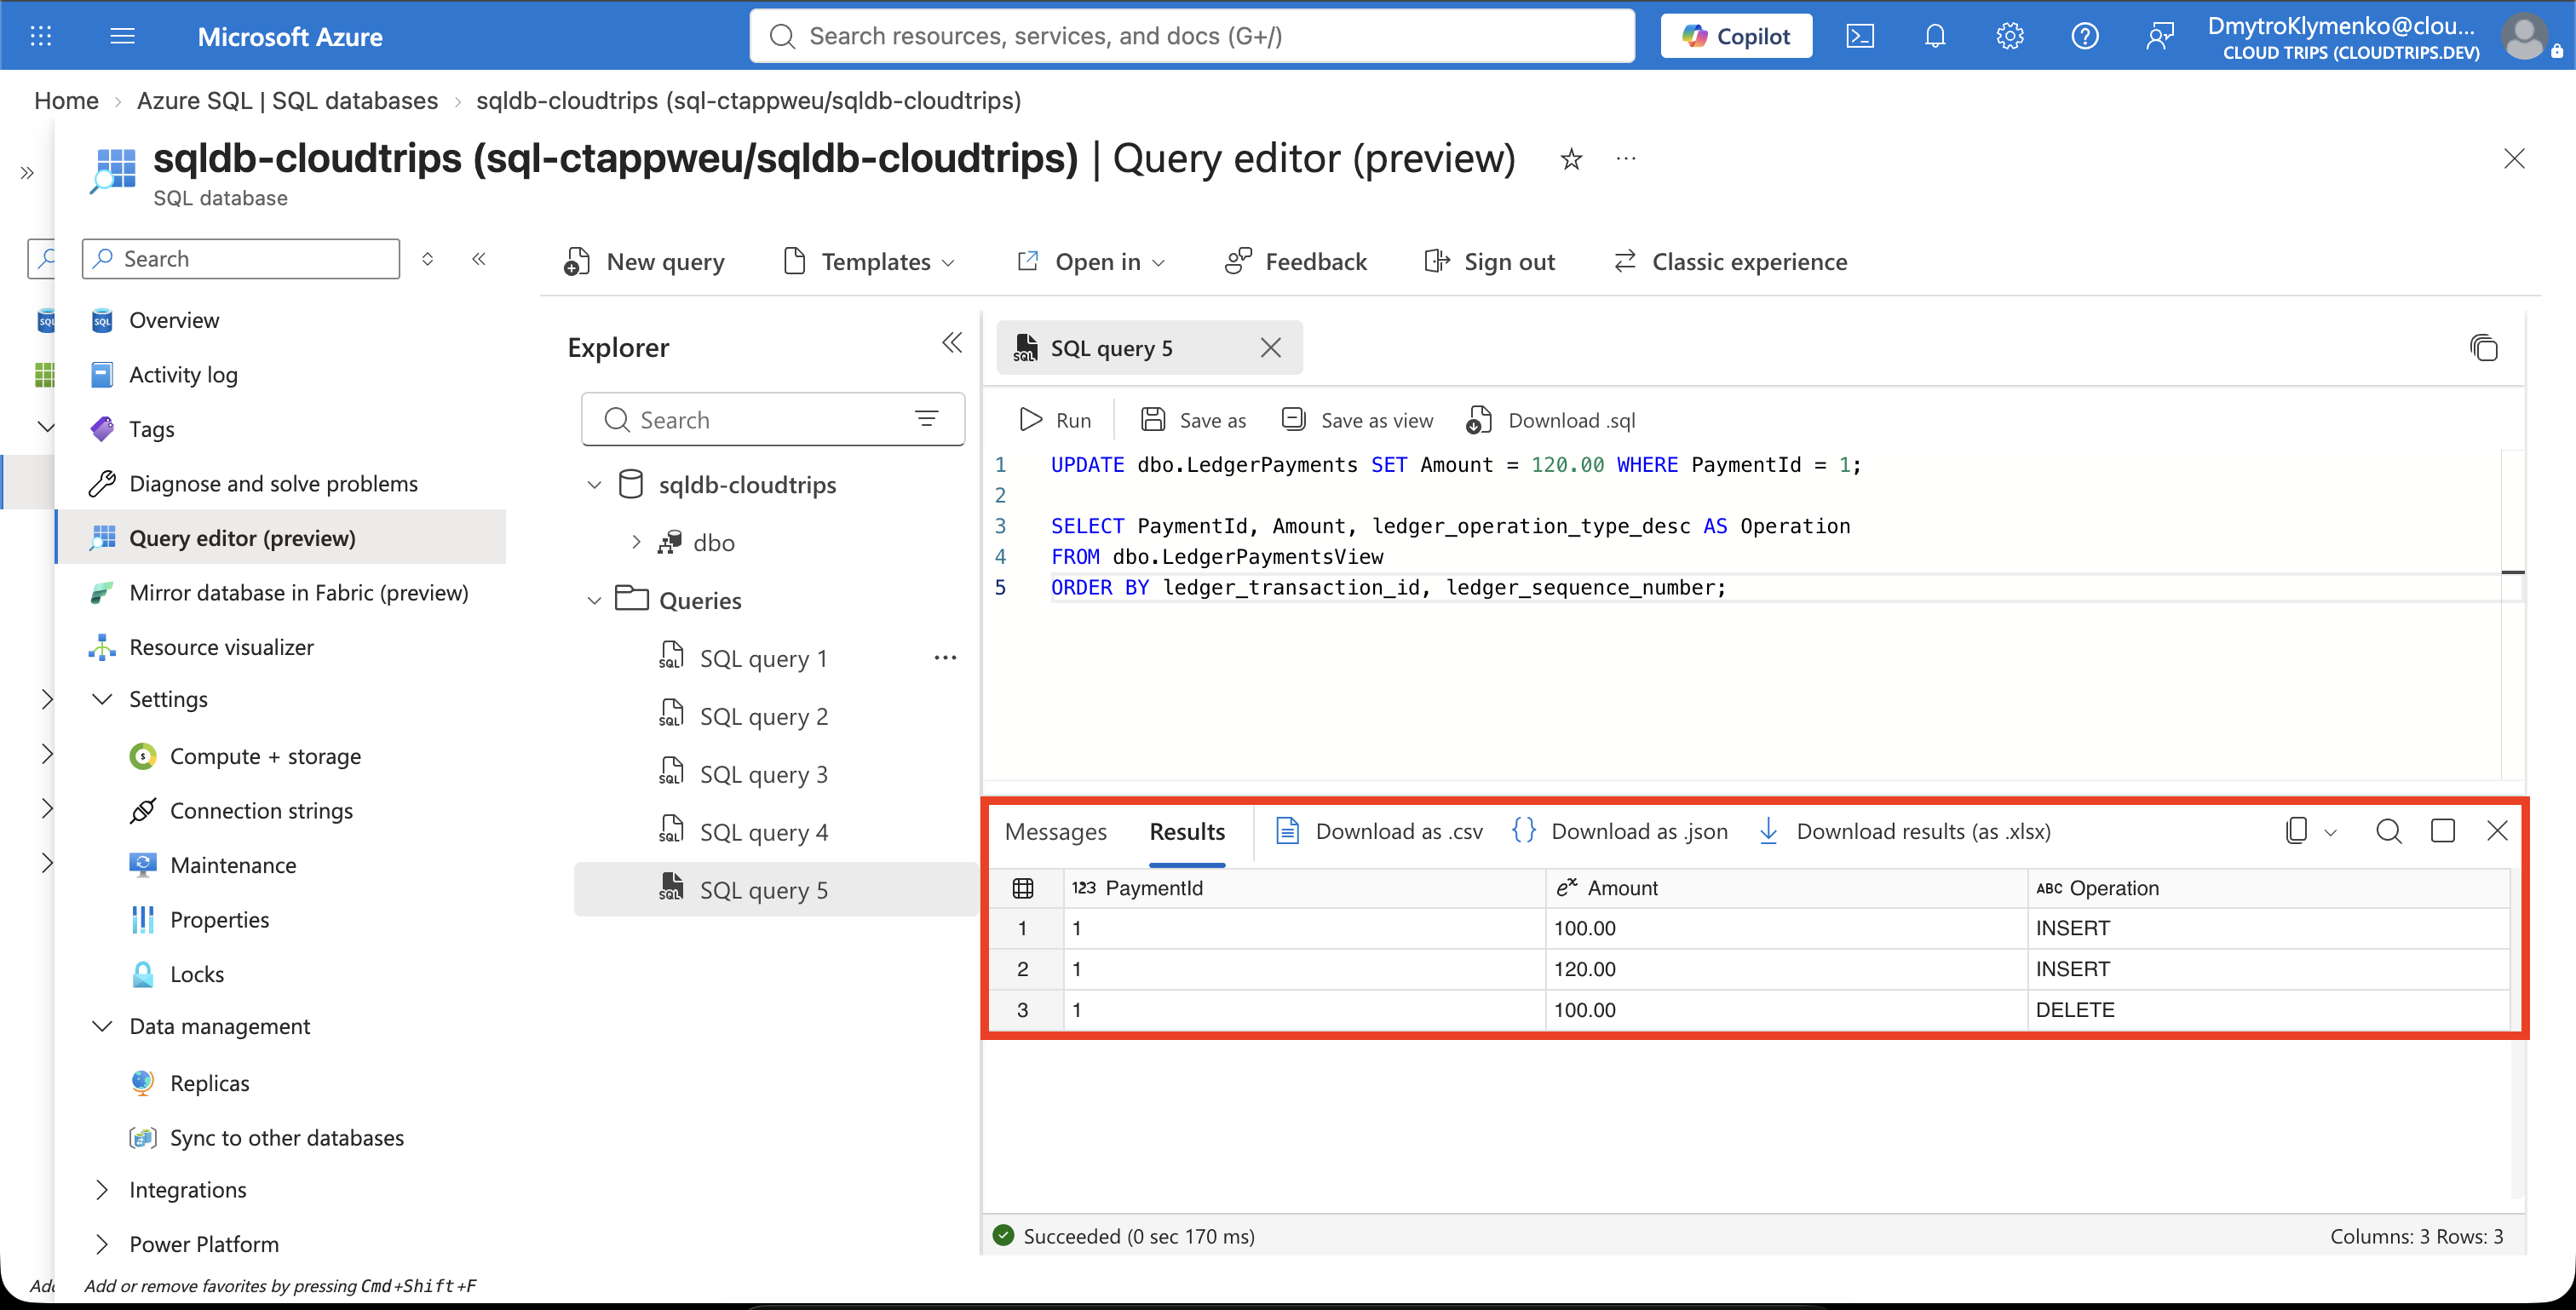The image size is (2576, 1310).
Task: Toggle expand/collapse all menu groups arrows
Action: tap(428, 259)
